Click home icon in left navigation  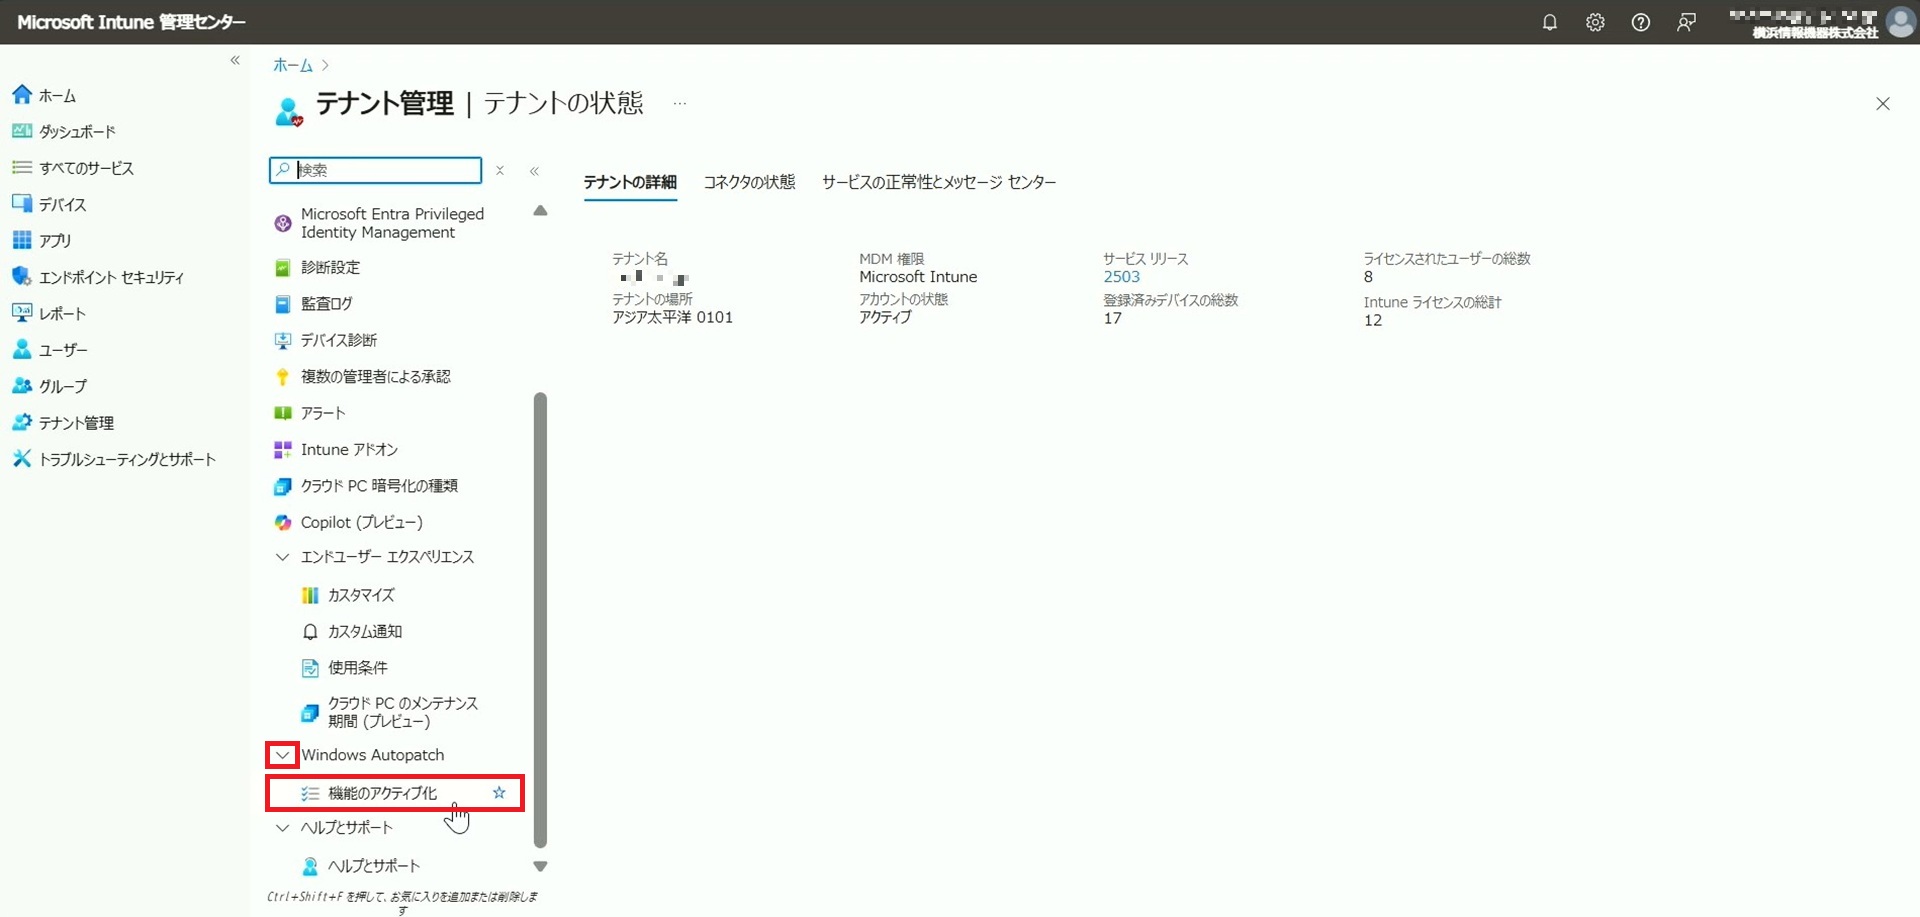pos(22,95)
